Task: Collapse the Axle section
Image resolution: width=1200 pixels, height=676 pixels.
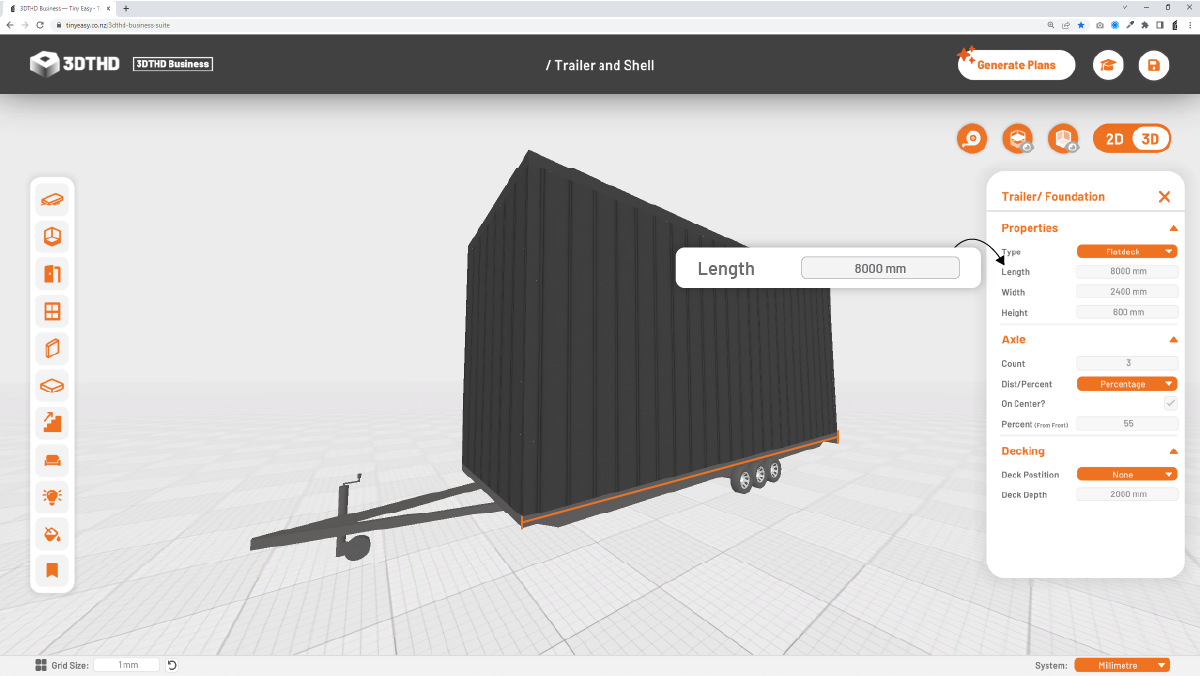Action: click(1173, 340)
